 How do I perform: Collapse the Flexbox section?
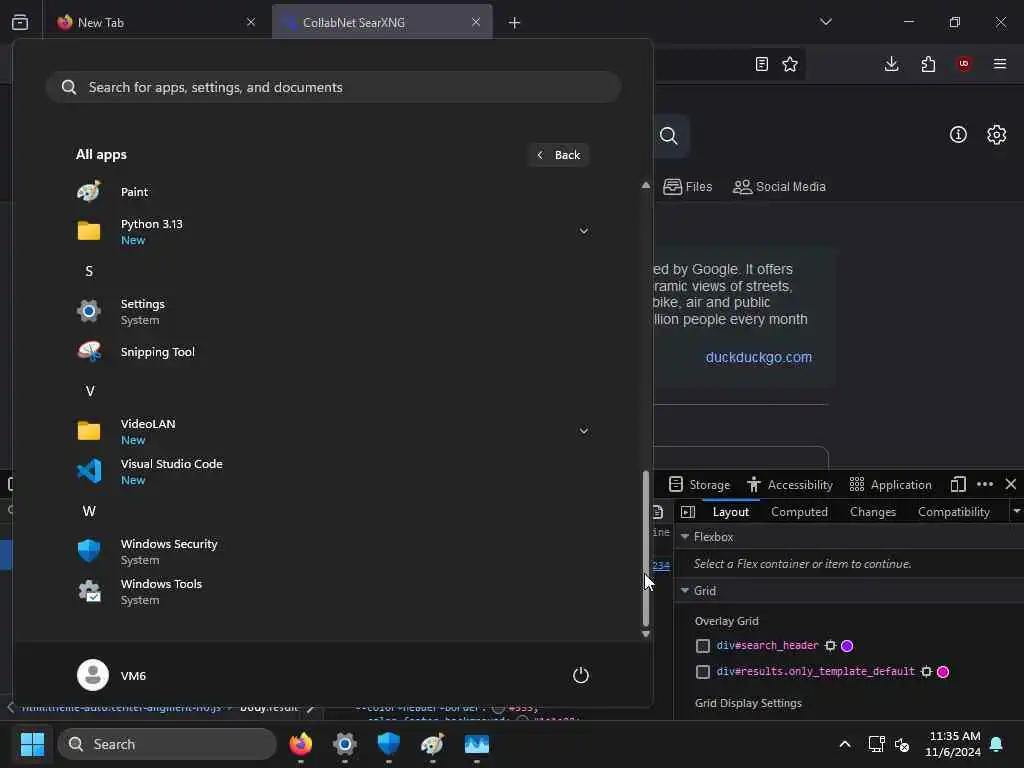tap(685, 537)
